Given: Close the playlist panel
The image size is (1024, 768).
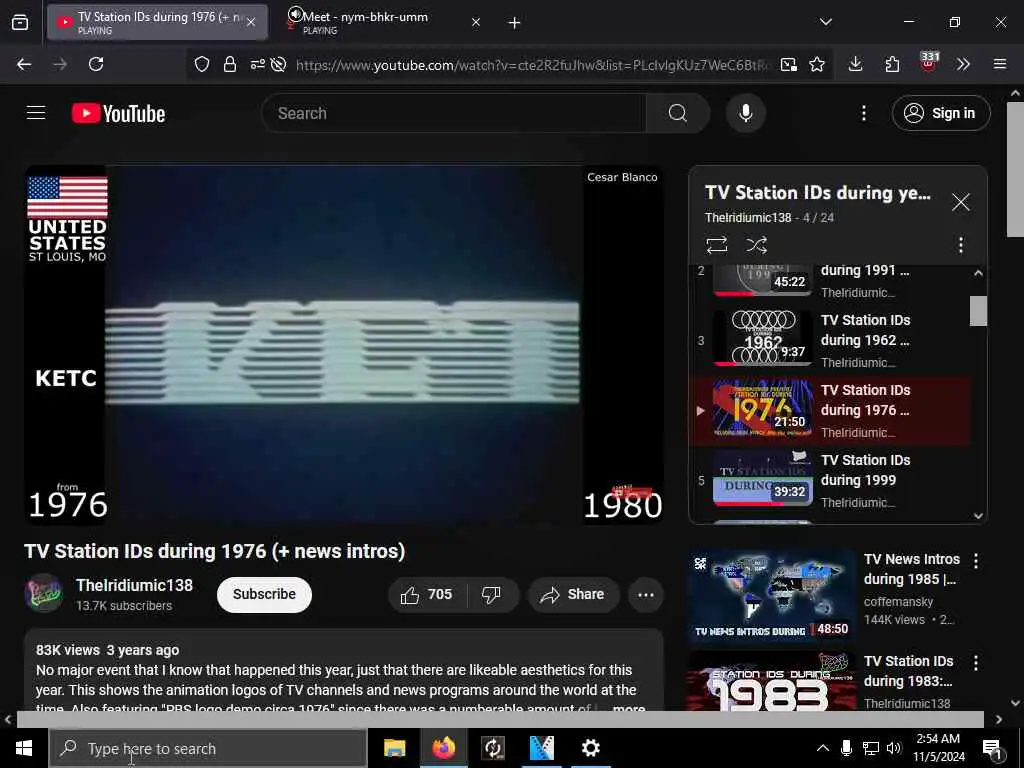Looking at the screenshot, I should [x=960, y=202].
